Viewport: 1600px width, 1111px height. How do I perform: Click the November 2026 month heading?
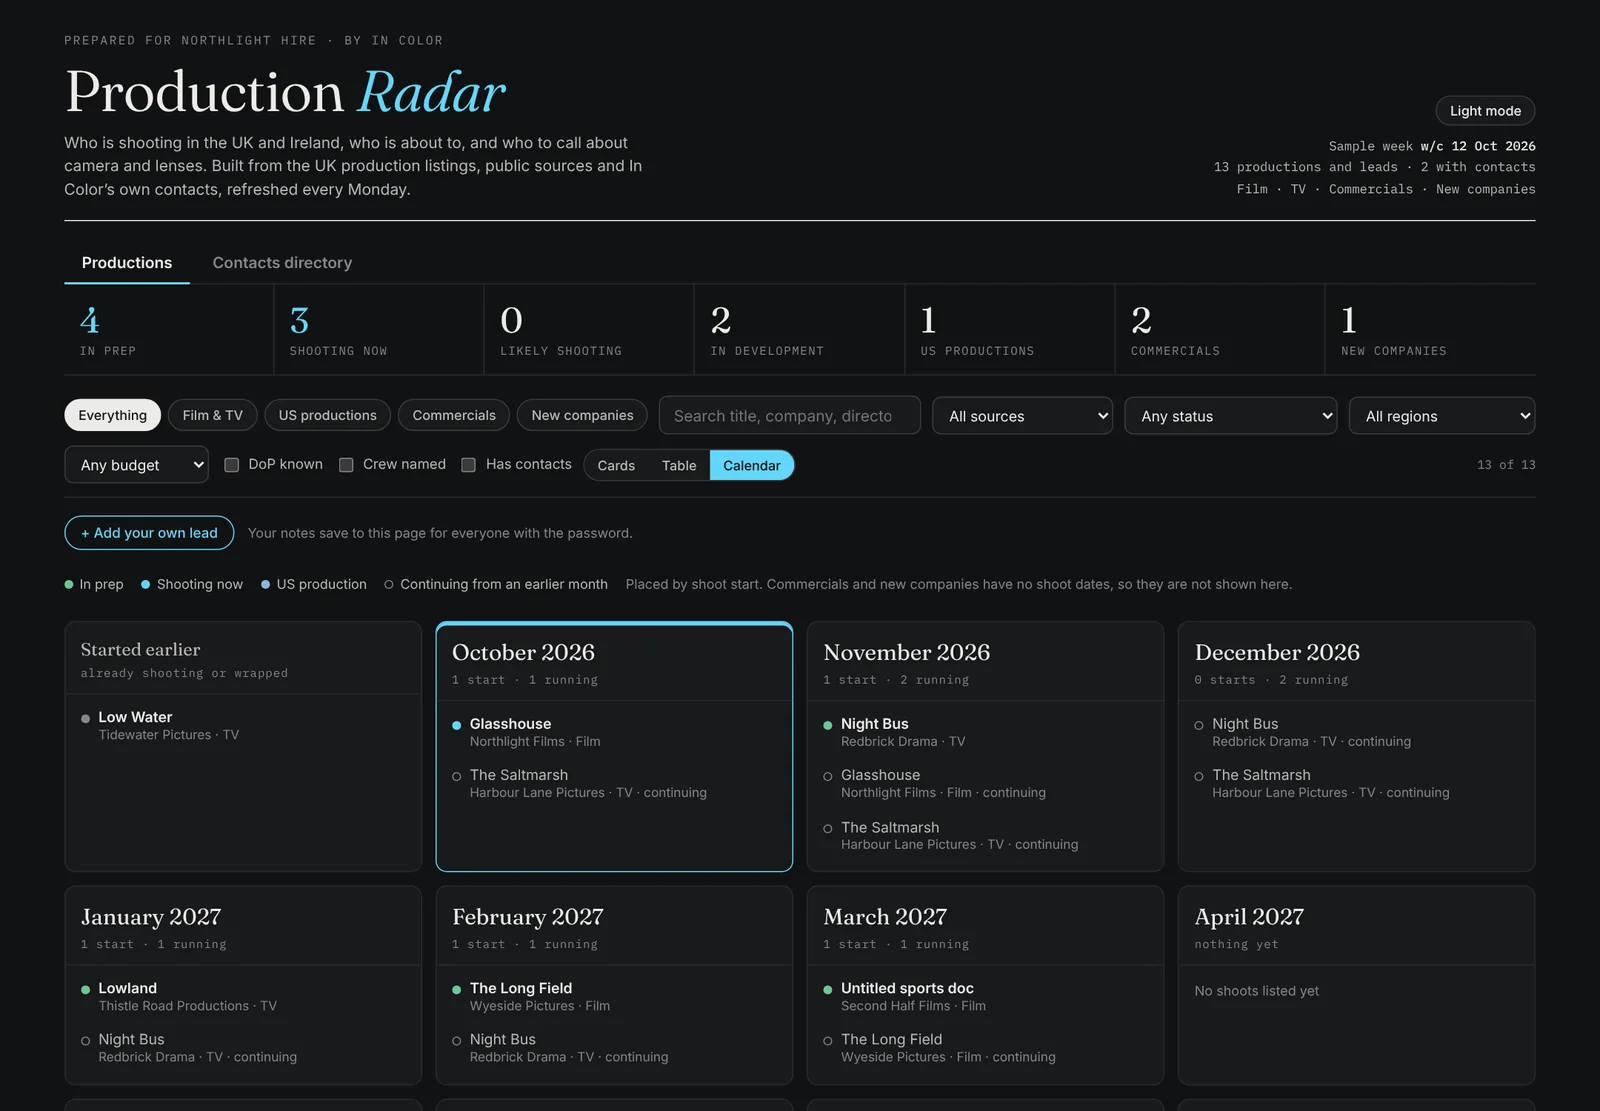tap(906, 653)
